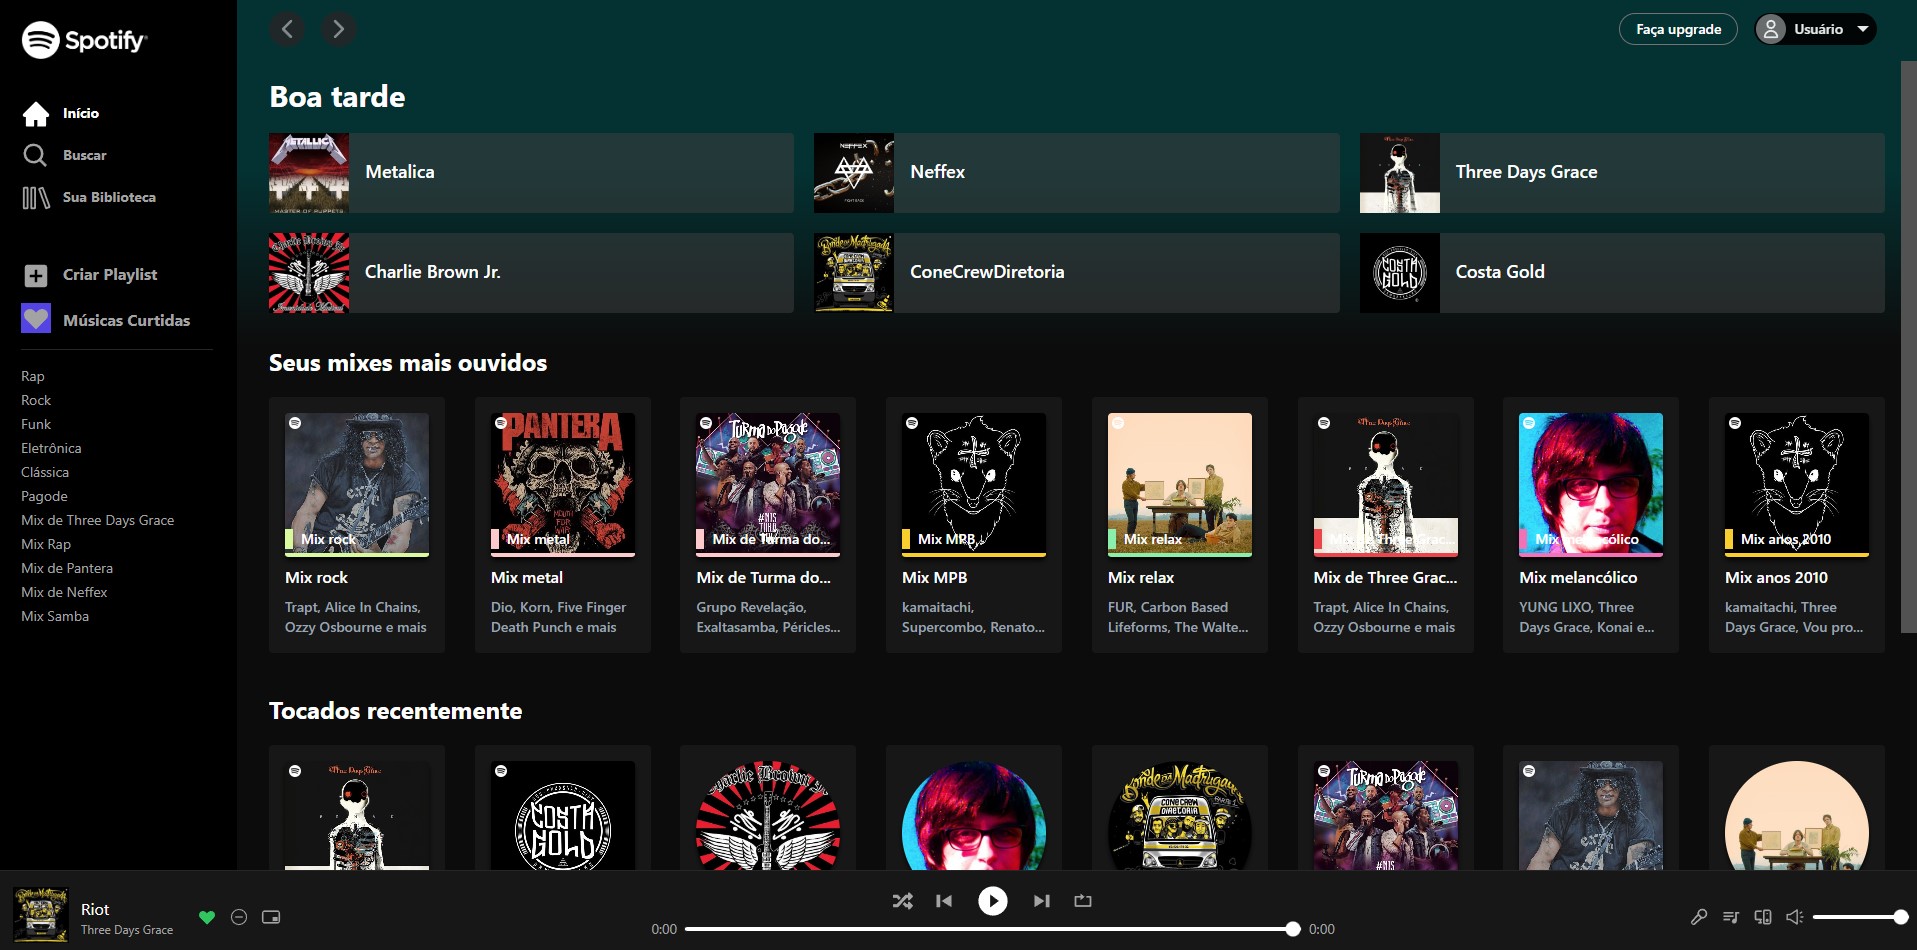This screenshot has height=950, width=1917.
Task: Adjust the volume slider
Action: (1858, 917)
